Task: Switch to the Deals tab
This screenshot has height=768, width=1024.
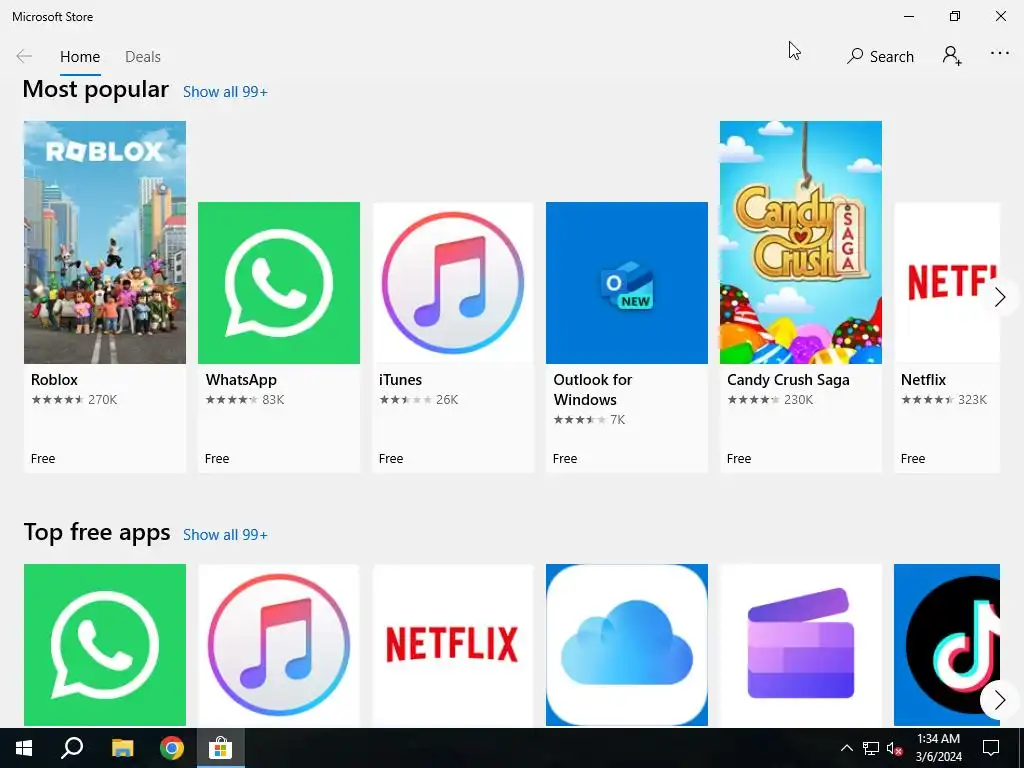Action: point(143,57)
